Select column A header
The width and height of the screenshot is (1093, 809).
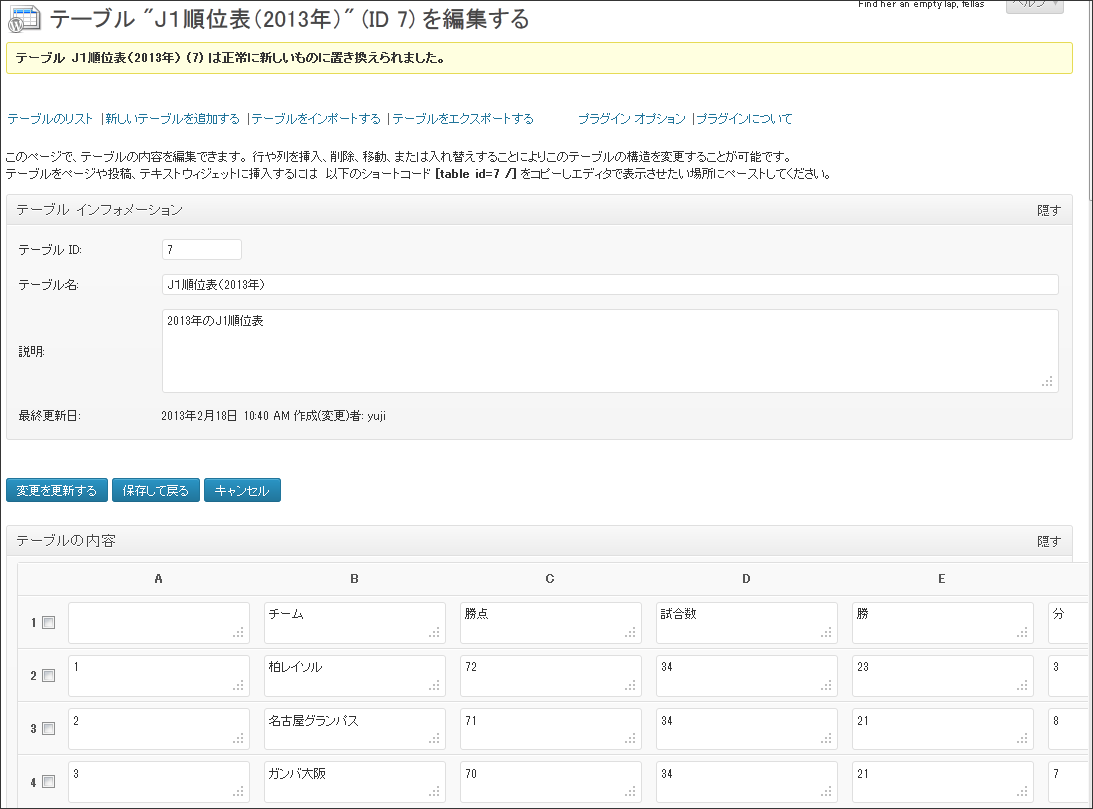(x=158, y=579)
